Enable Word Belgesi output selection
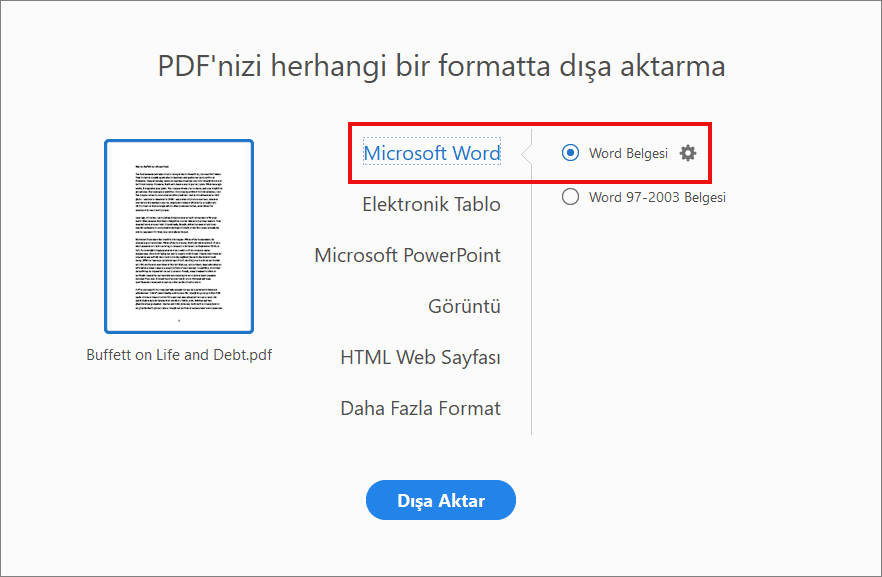 [570, 153]
